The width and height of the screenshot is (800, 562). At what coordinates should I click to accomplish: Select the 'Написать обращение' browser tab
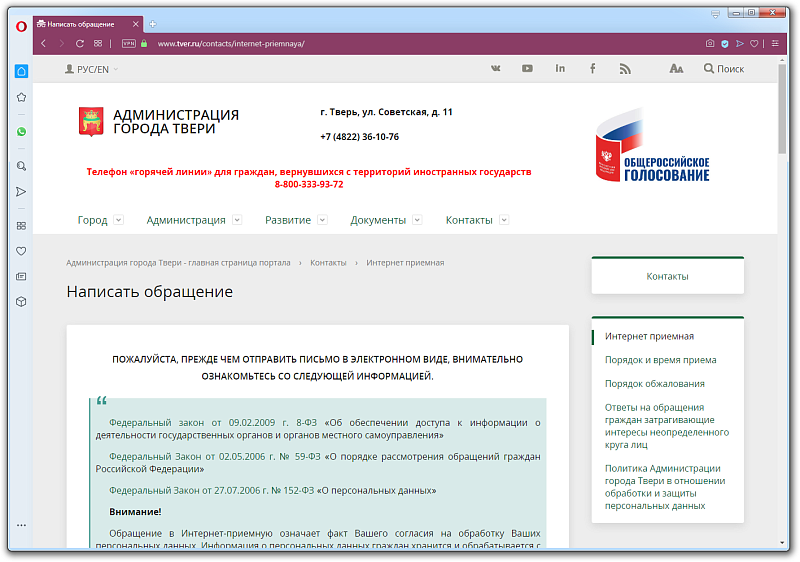(88, 24)
